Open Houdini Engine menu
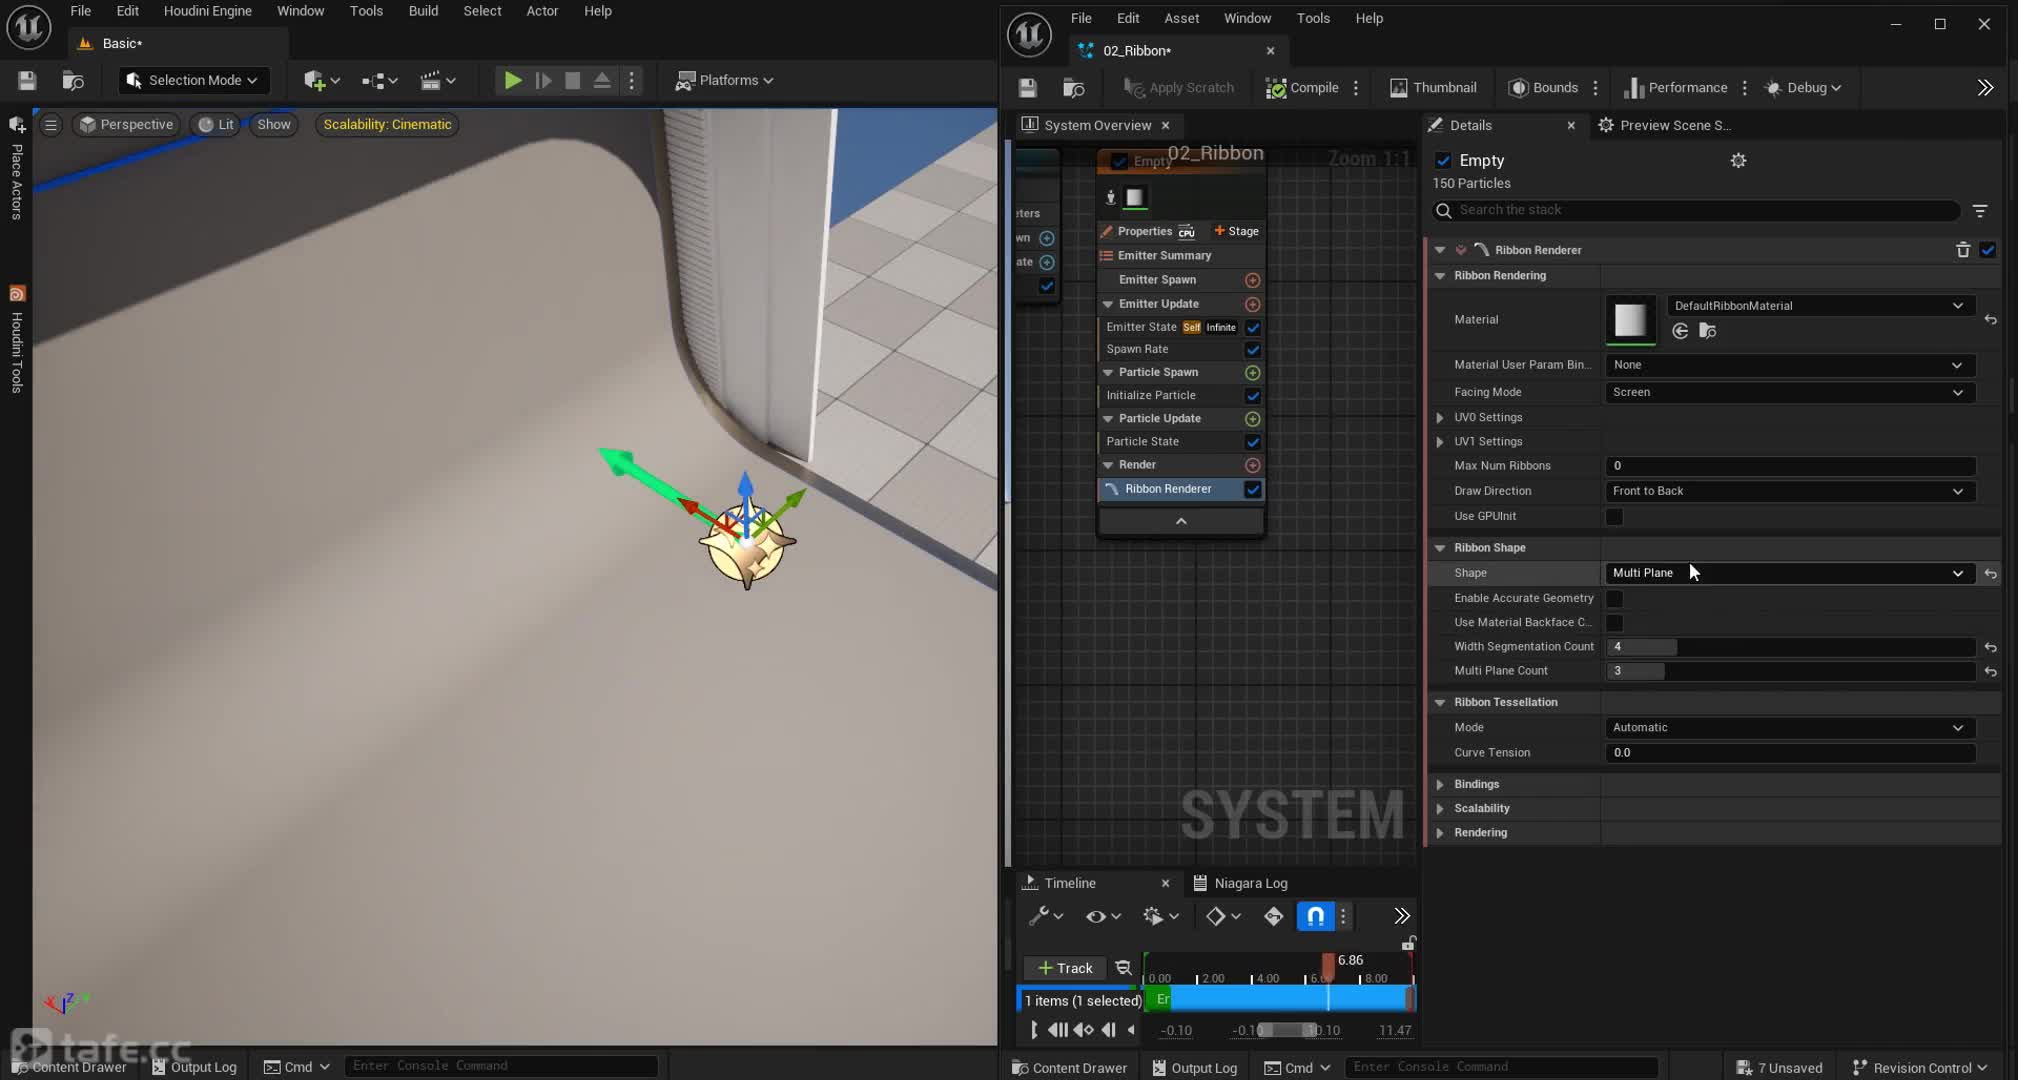Screen dimensions: 2018x1080 207,11
